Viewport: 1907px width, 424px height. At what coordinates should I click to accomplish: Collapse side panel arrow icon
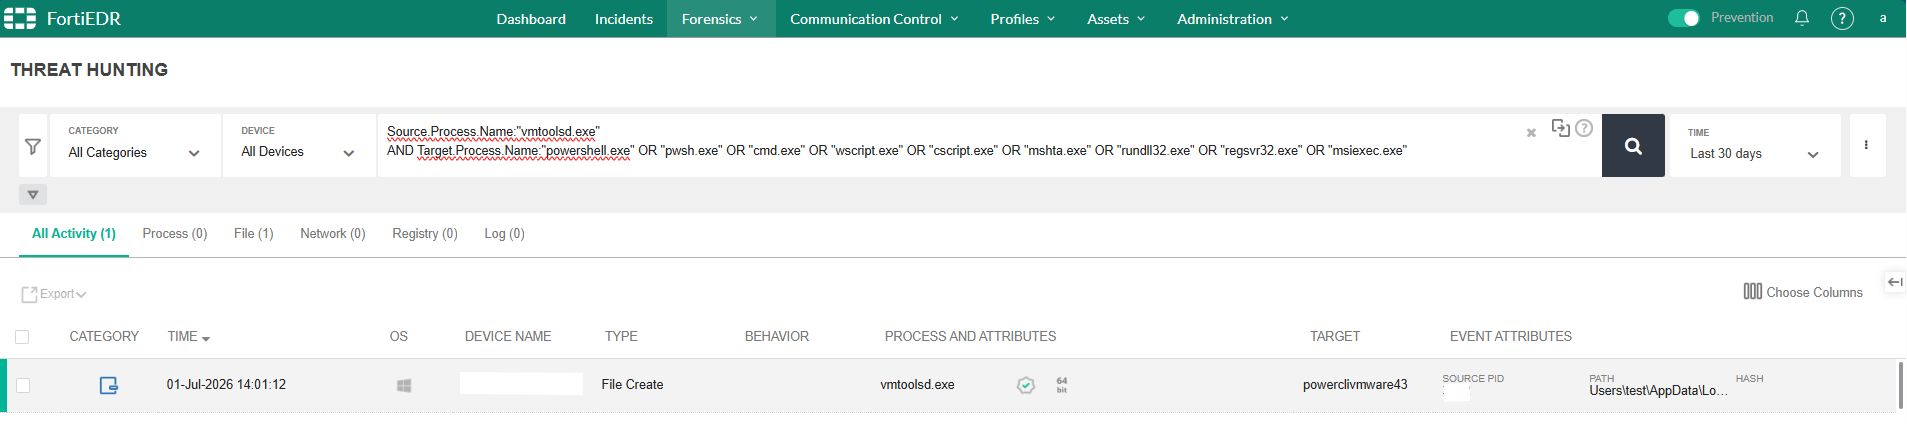[x=1895, y=282]
